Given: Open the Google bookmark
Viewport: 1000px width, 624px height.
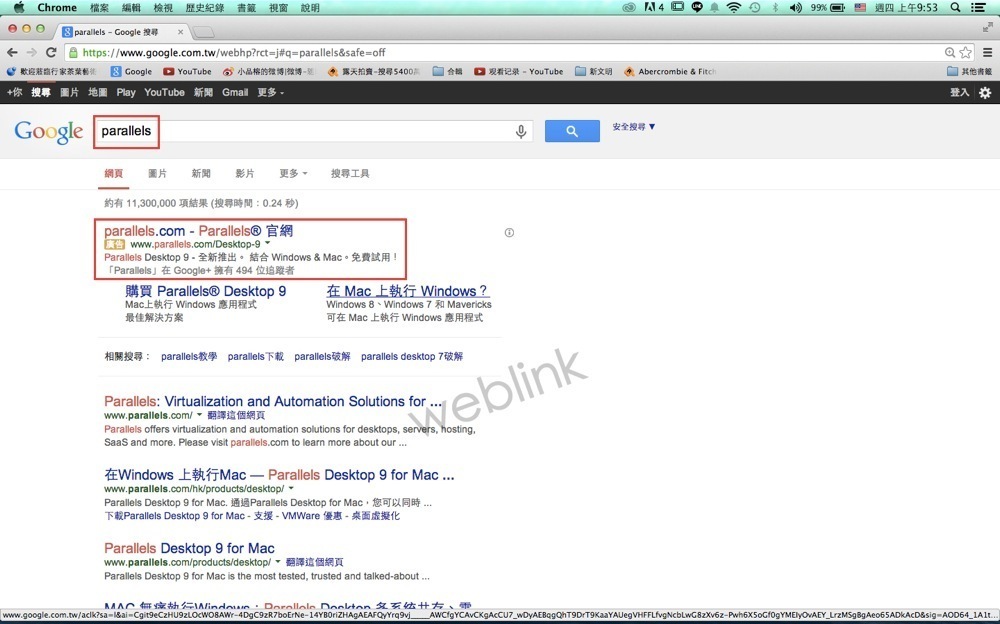Looking at the screenshot, I should 131,71.
